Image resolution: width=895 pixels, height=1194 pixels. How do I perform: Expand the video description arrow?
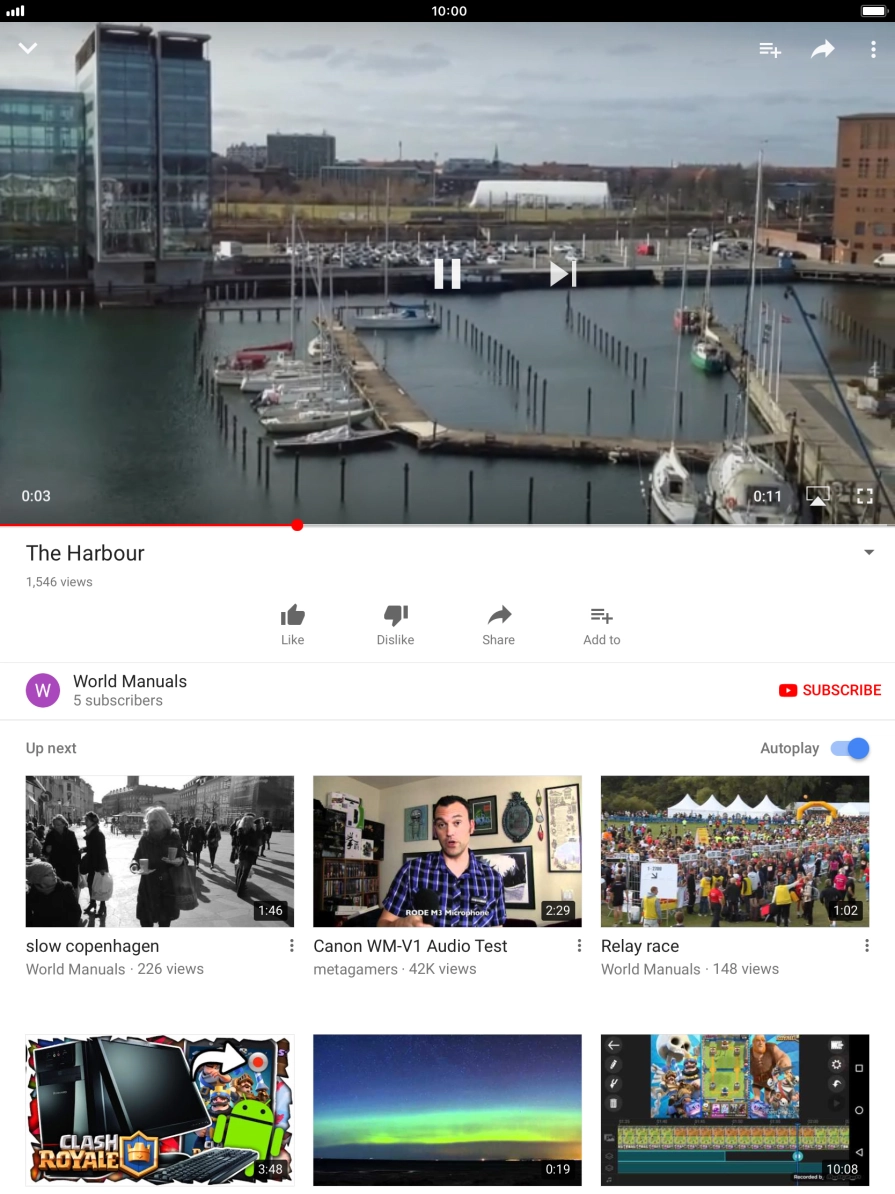click(868, 553)
